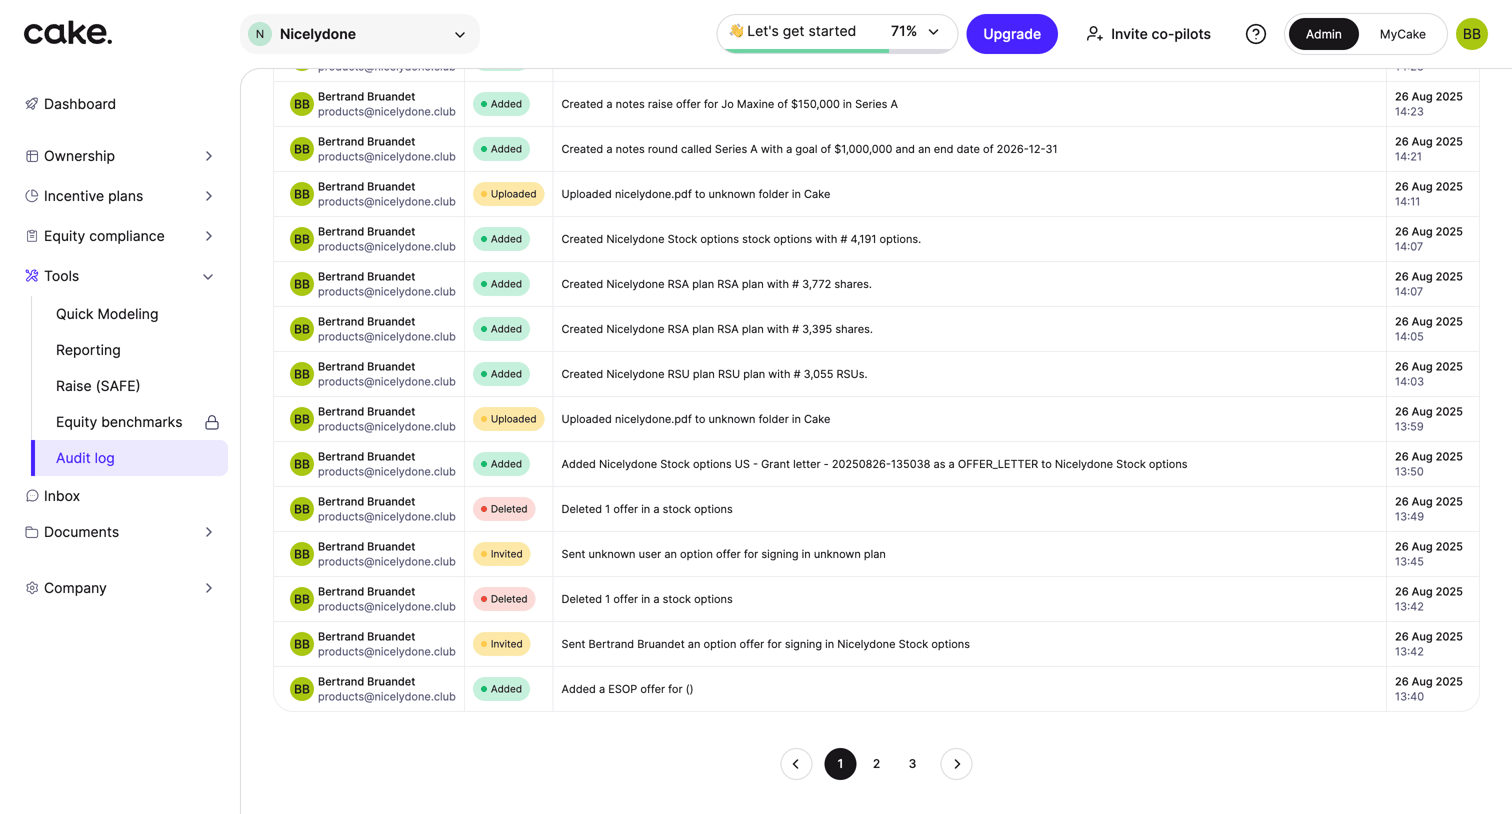Screen dimensions: 1512x814
Task: Open the Dashboard rocket icon
Action: (32, 104)
